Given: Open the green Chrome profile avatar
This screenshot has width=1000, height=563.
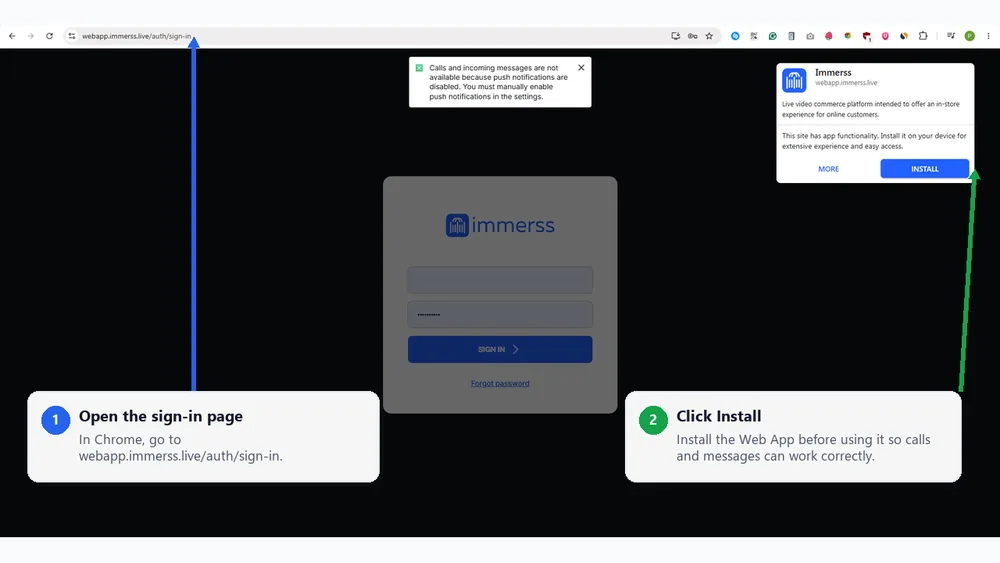Looking at the screenshot, I should tap(969, 36).
